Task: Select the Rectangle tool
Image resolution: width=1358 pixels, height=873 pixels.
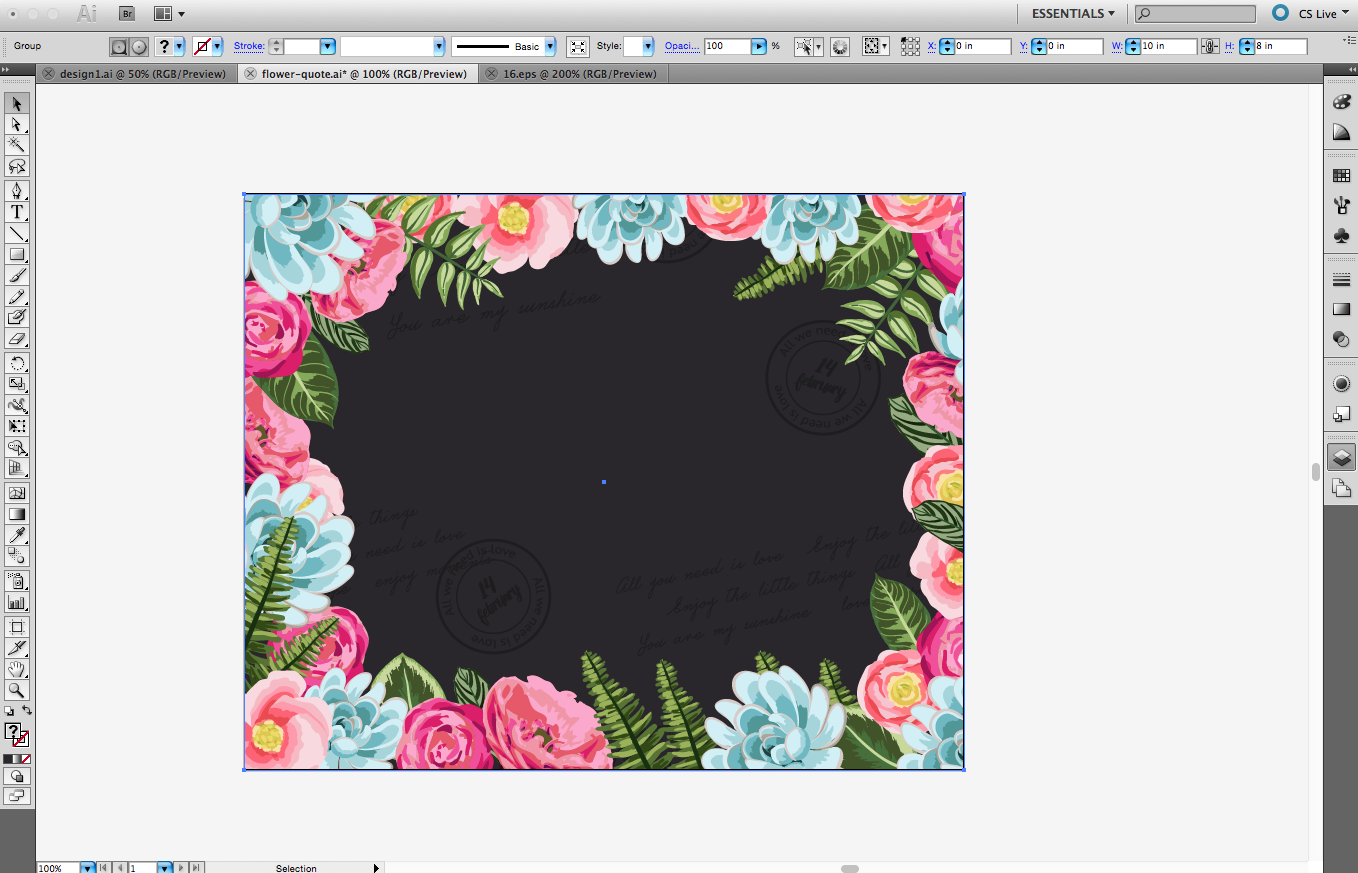Action: click(17, 254)
